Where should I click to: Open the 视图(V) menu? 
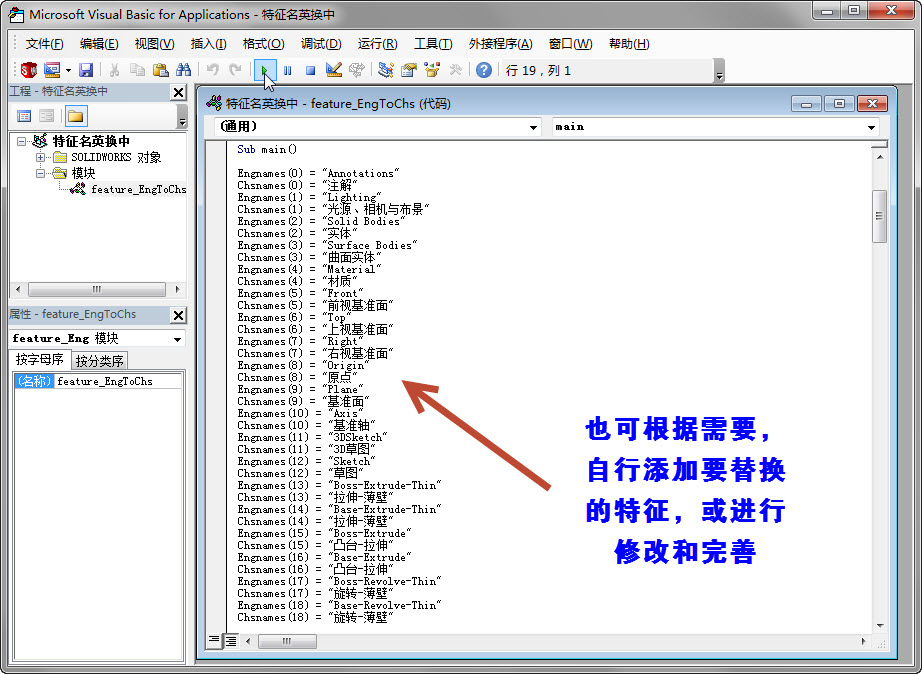pyautogui.click(x=154, y=44)
